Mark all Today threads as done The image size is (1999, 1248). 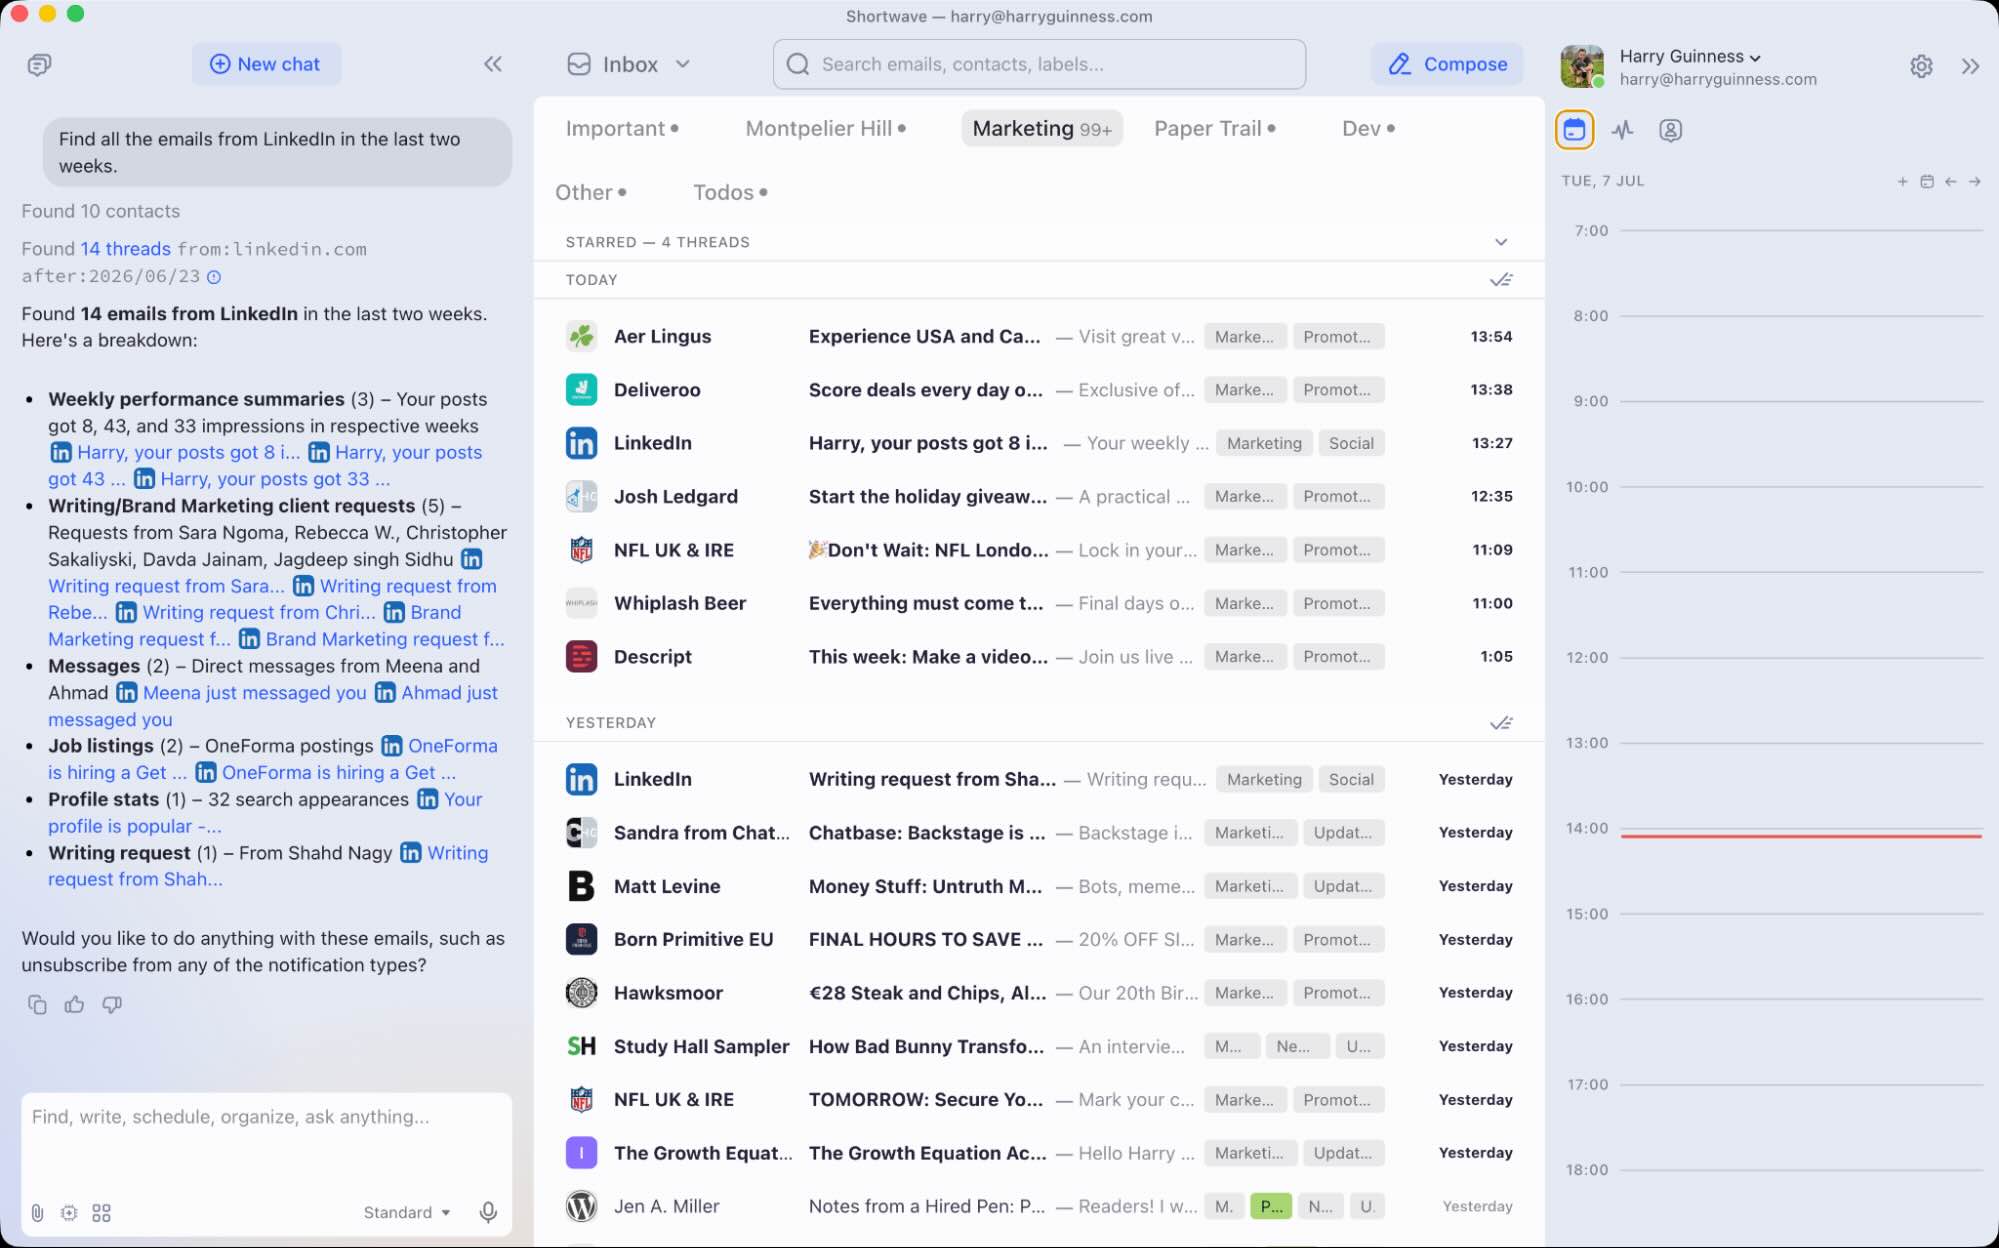1501,280
